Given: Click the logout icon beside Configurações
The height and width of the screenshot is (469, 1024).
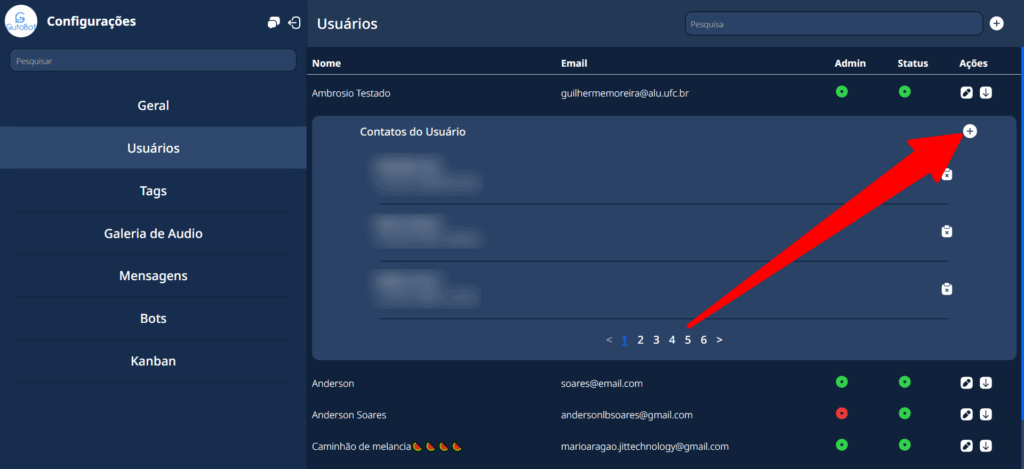Looking at the screenshot, I should 294,23.
